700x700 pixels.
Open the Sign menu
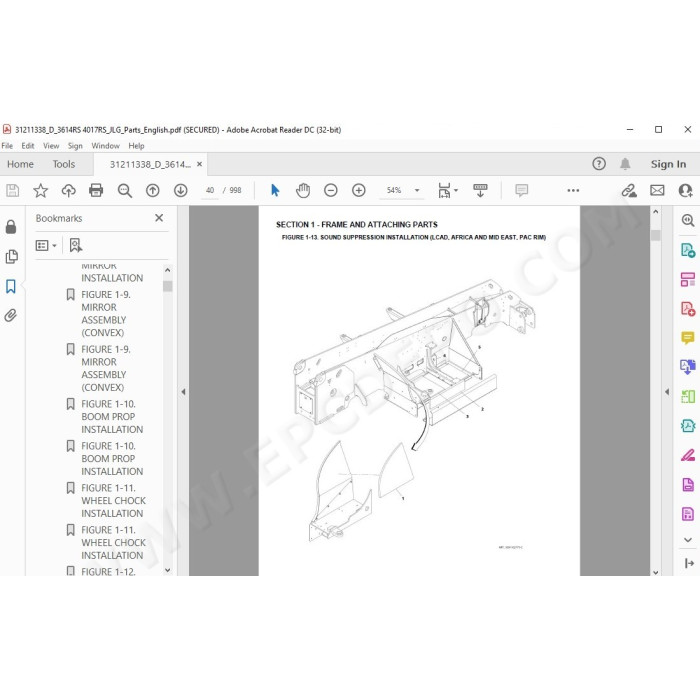75,146
